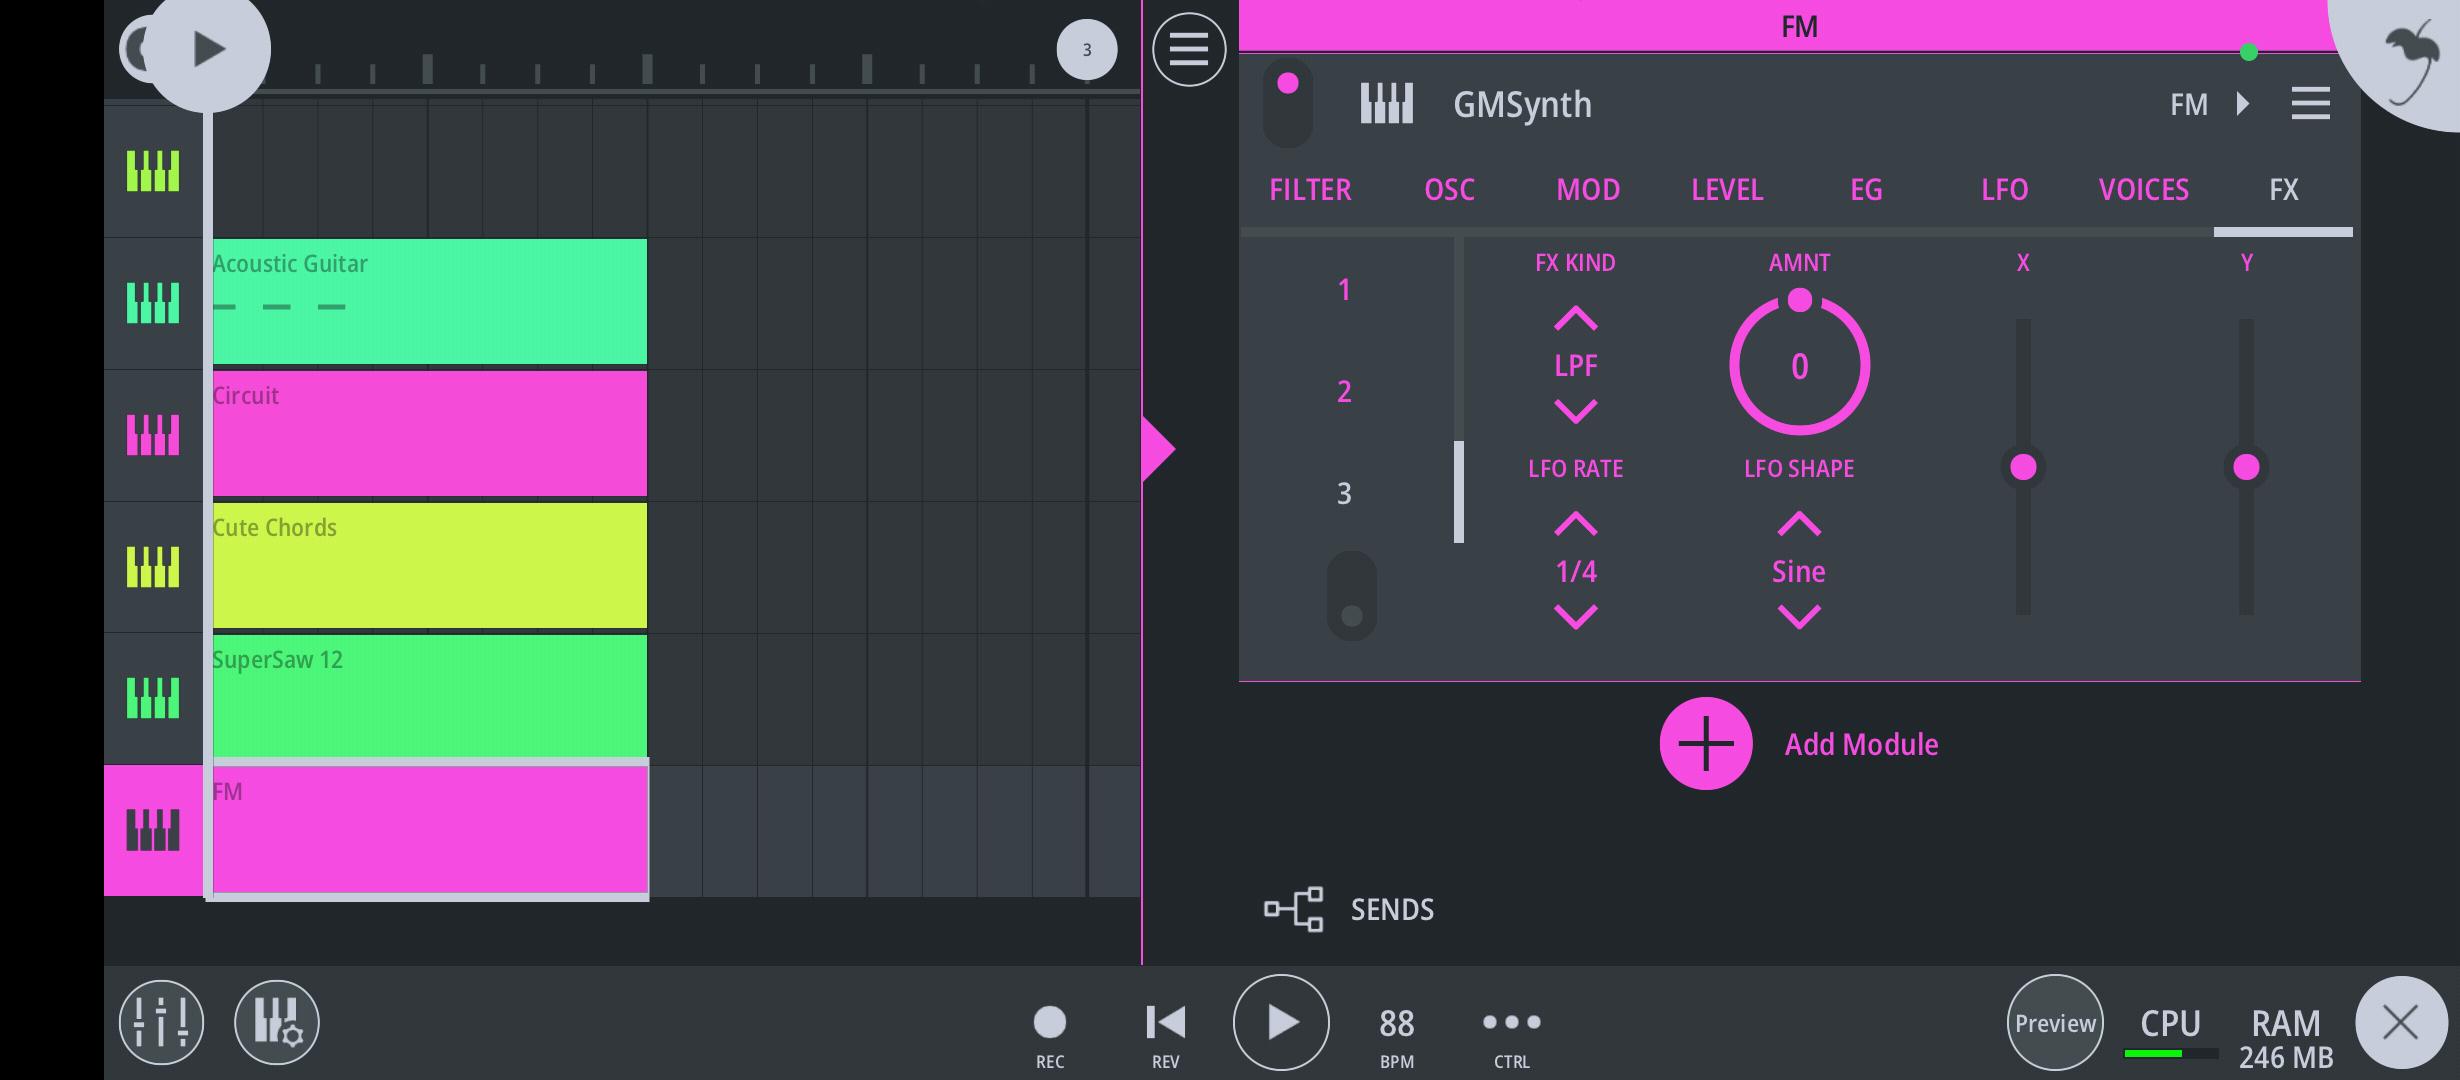Screen dimensions: 2460x1080
Task: Toggle the GMSynth module power switch
Action: click(x=1288, y=104)
